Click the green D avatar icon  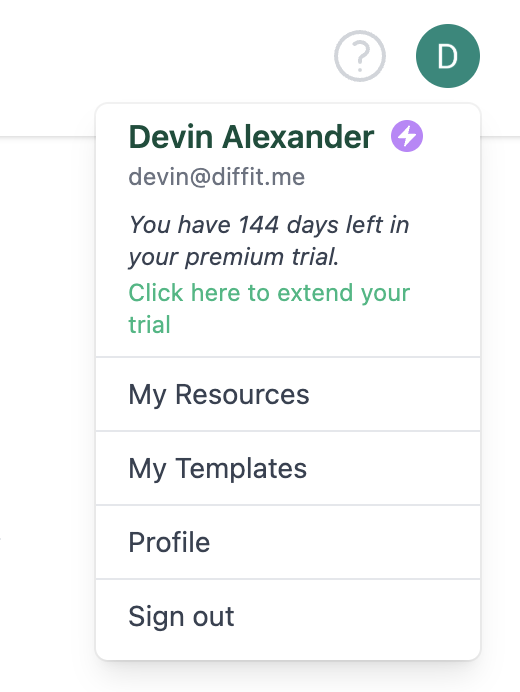(448, 56)
